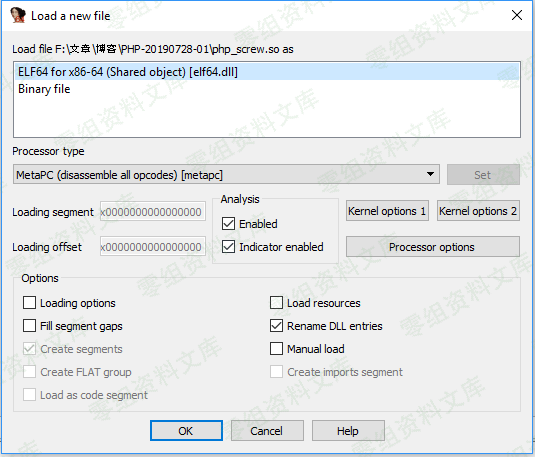Enable the Loading options checkbox
Image resolution: width=535 pixels, height=457 pixels.
[29, 303]
